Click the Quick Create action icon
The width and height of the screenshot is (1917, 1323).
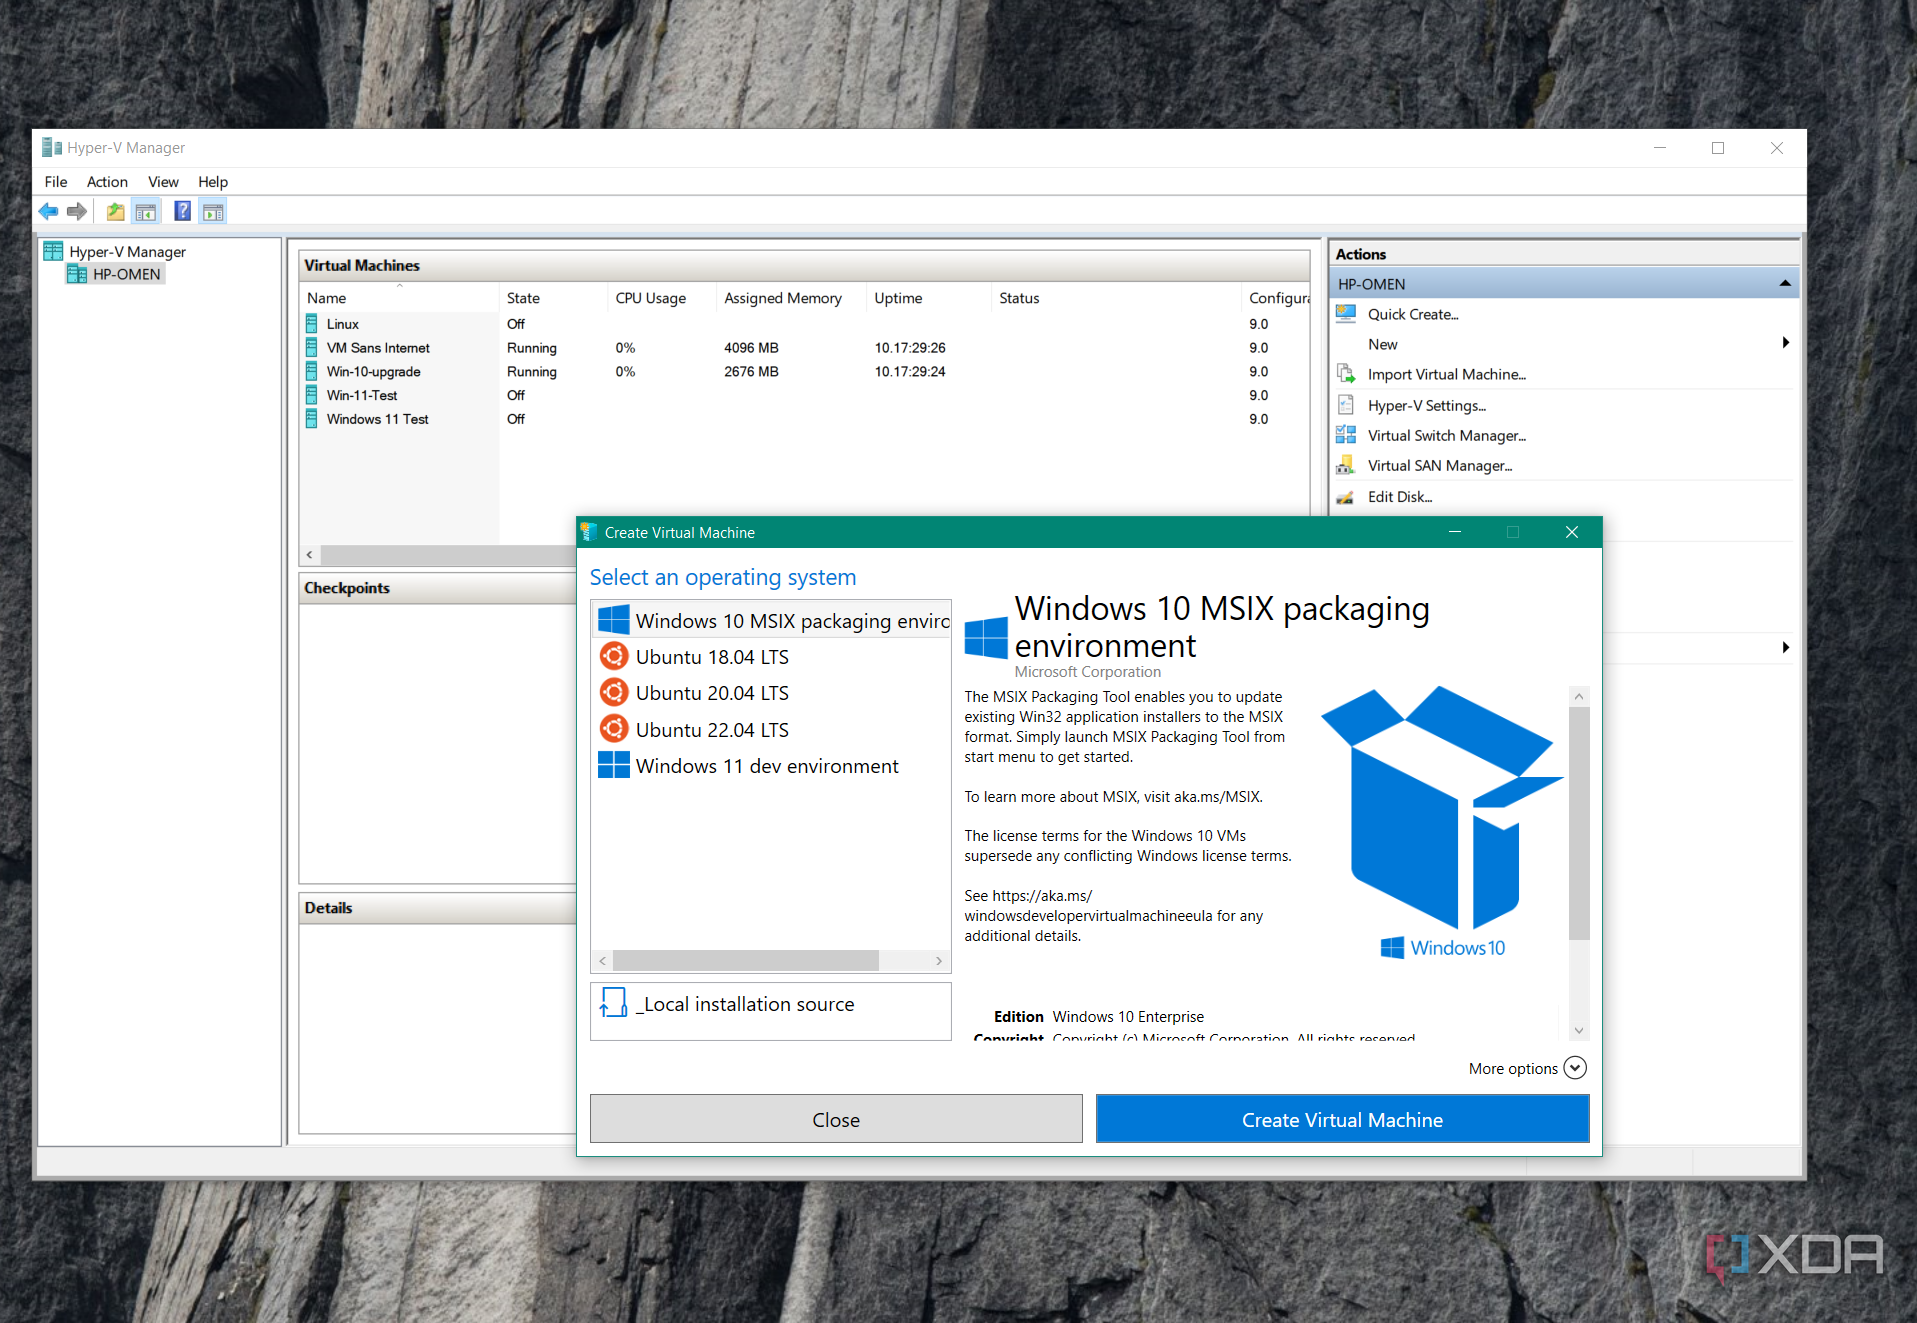tap(1346, 314)
